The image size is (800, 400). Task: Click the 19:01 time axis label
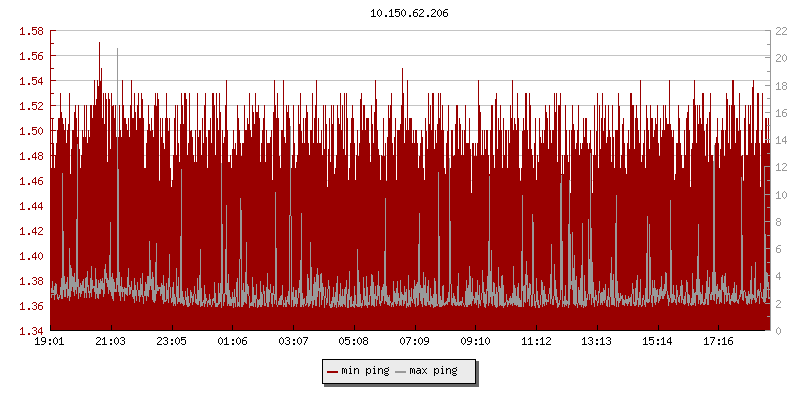click(x=50, y=342)
